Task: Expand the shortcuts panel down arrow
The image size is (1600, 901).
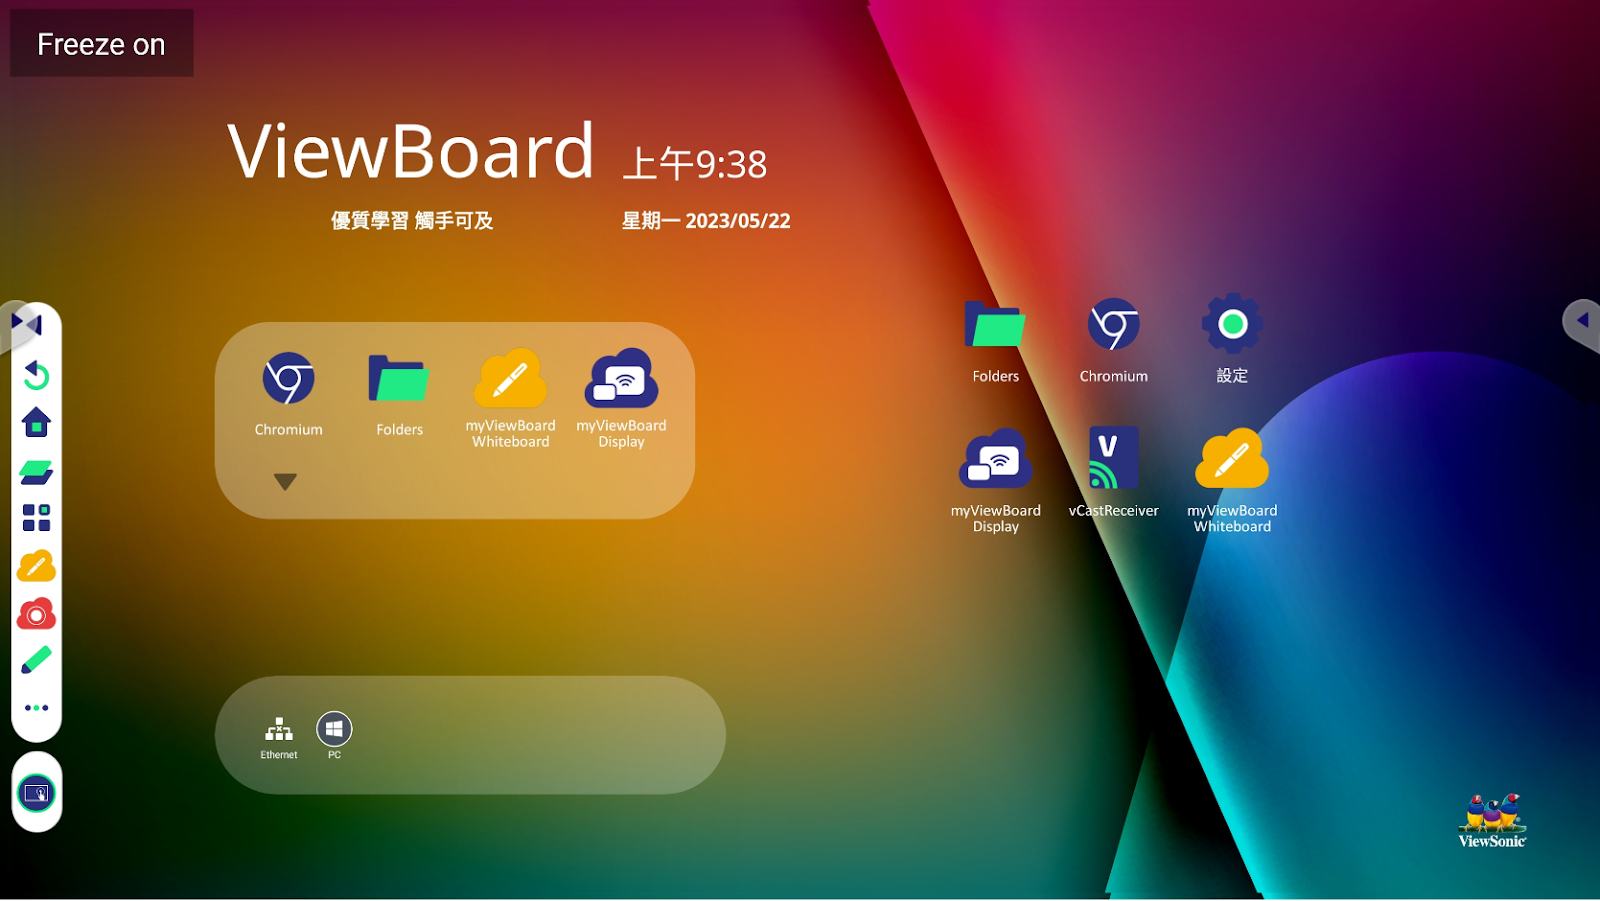Action: (285, 482)
